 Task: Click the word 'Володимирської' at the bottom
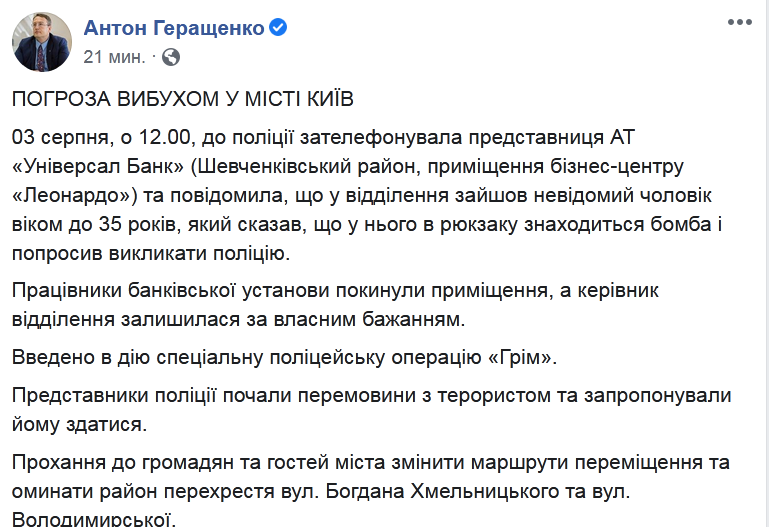pyautogui.click(x=93, y=520)
